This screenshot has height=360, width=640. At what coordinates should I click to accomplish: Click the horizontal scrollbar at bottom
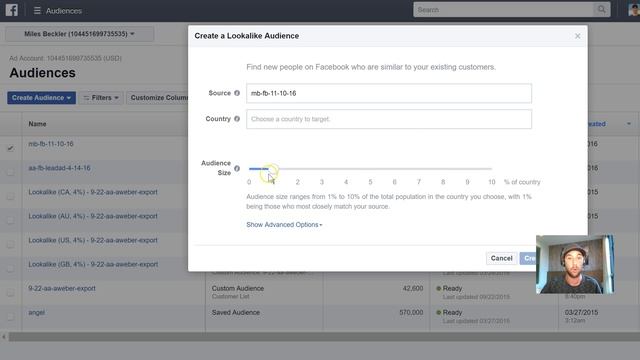pos(324,337)
